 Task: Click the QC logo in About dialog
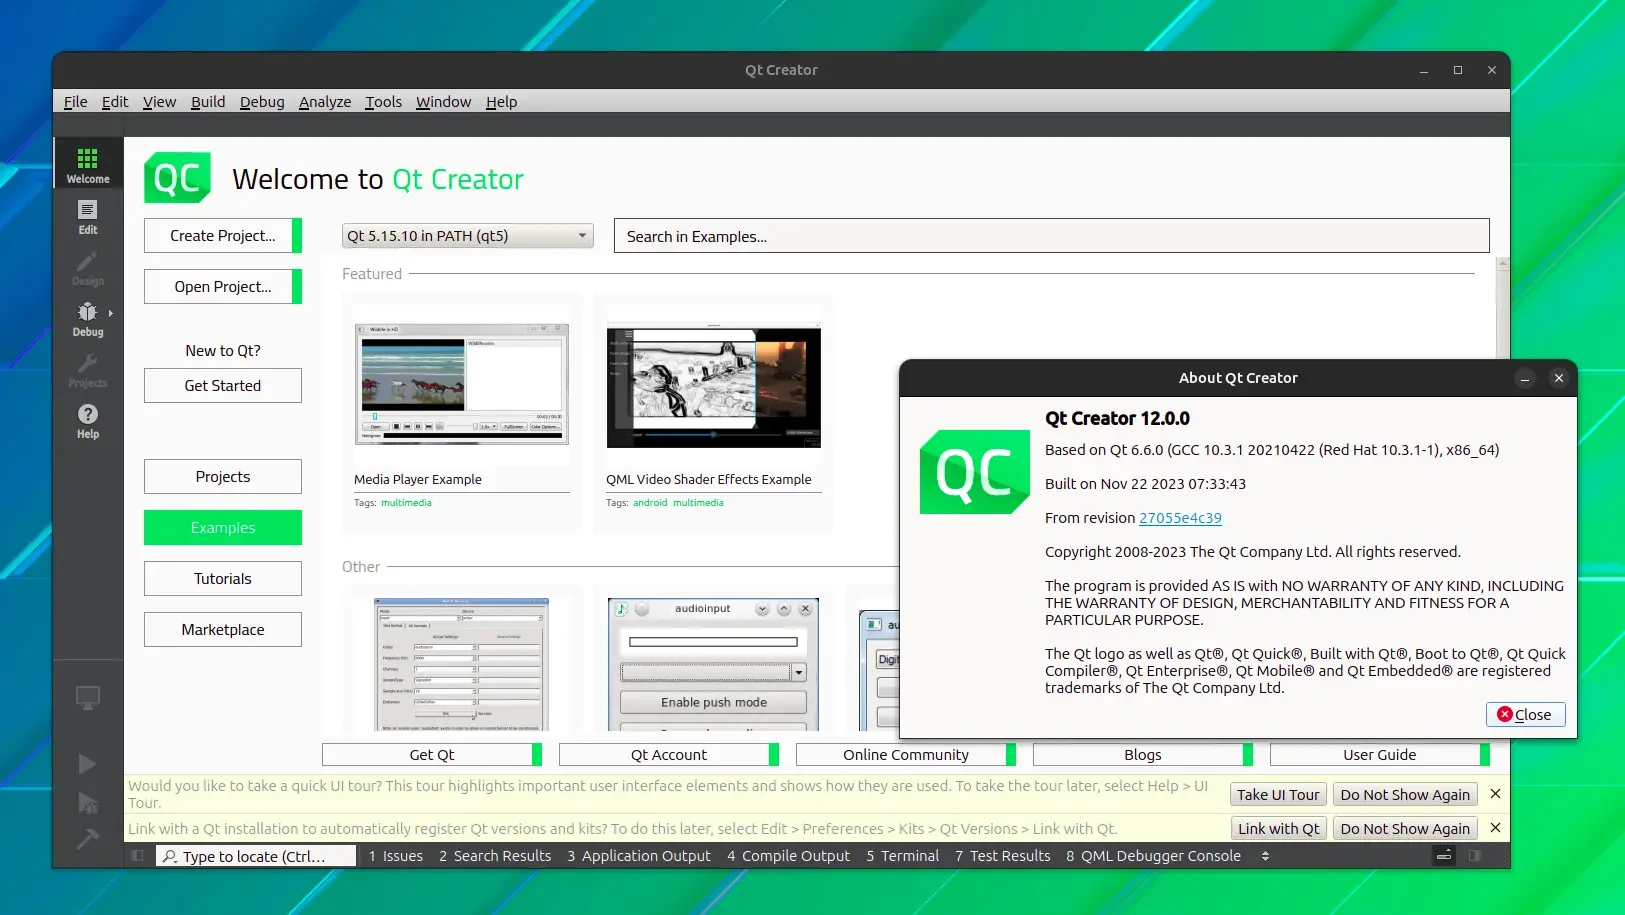975,472
